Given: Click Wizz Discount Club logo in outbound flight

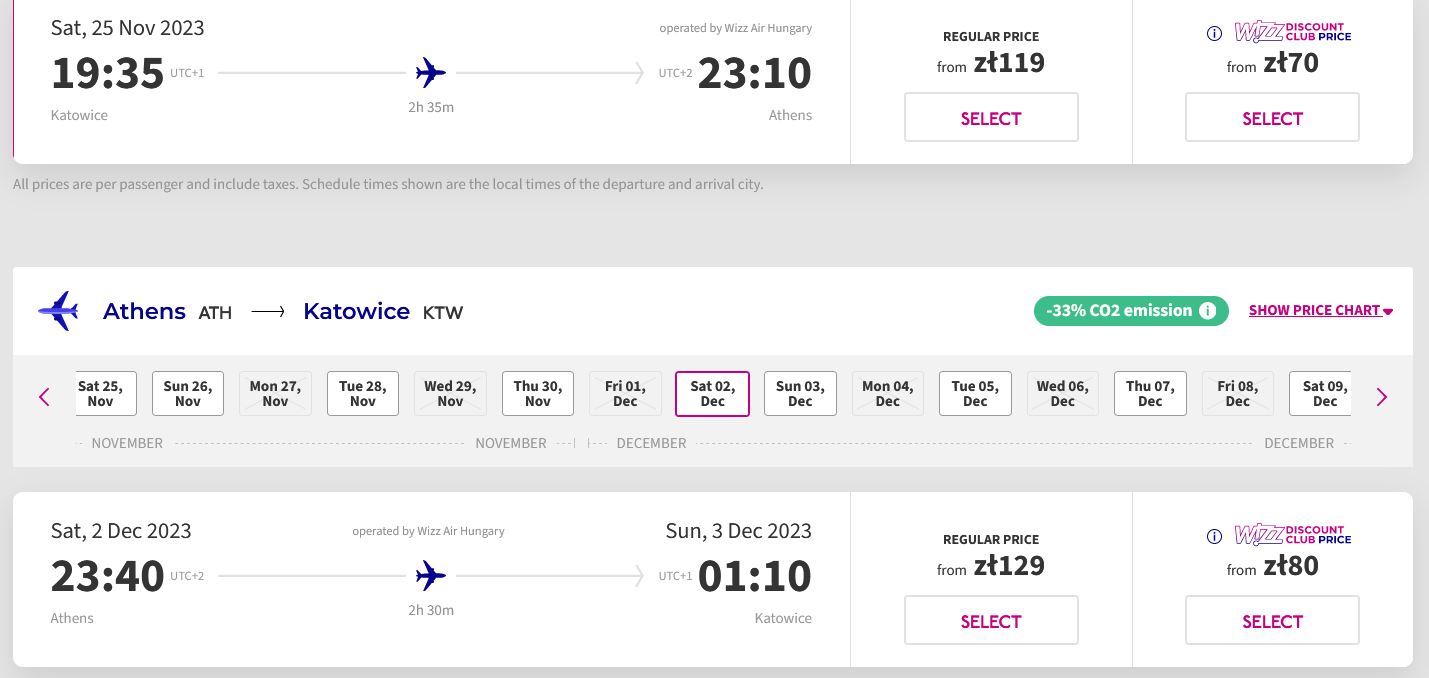Looking at the screenshot, I should pos(1293,32).
